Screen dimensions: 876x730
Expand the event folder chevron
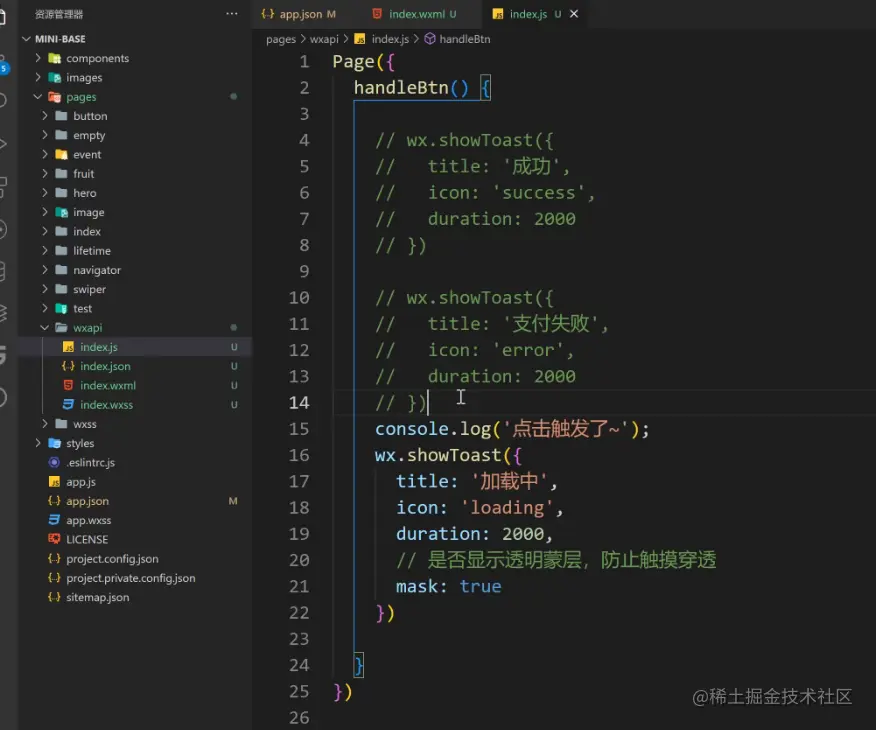point(45,154)
